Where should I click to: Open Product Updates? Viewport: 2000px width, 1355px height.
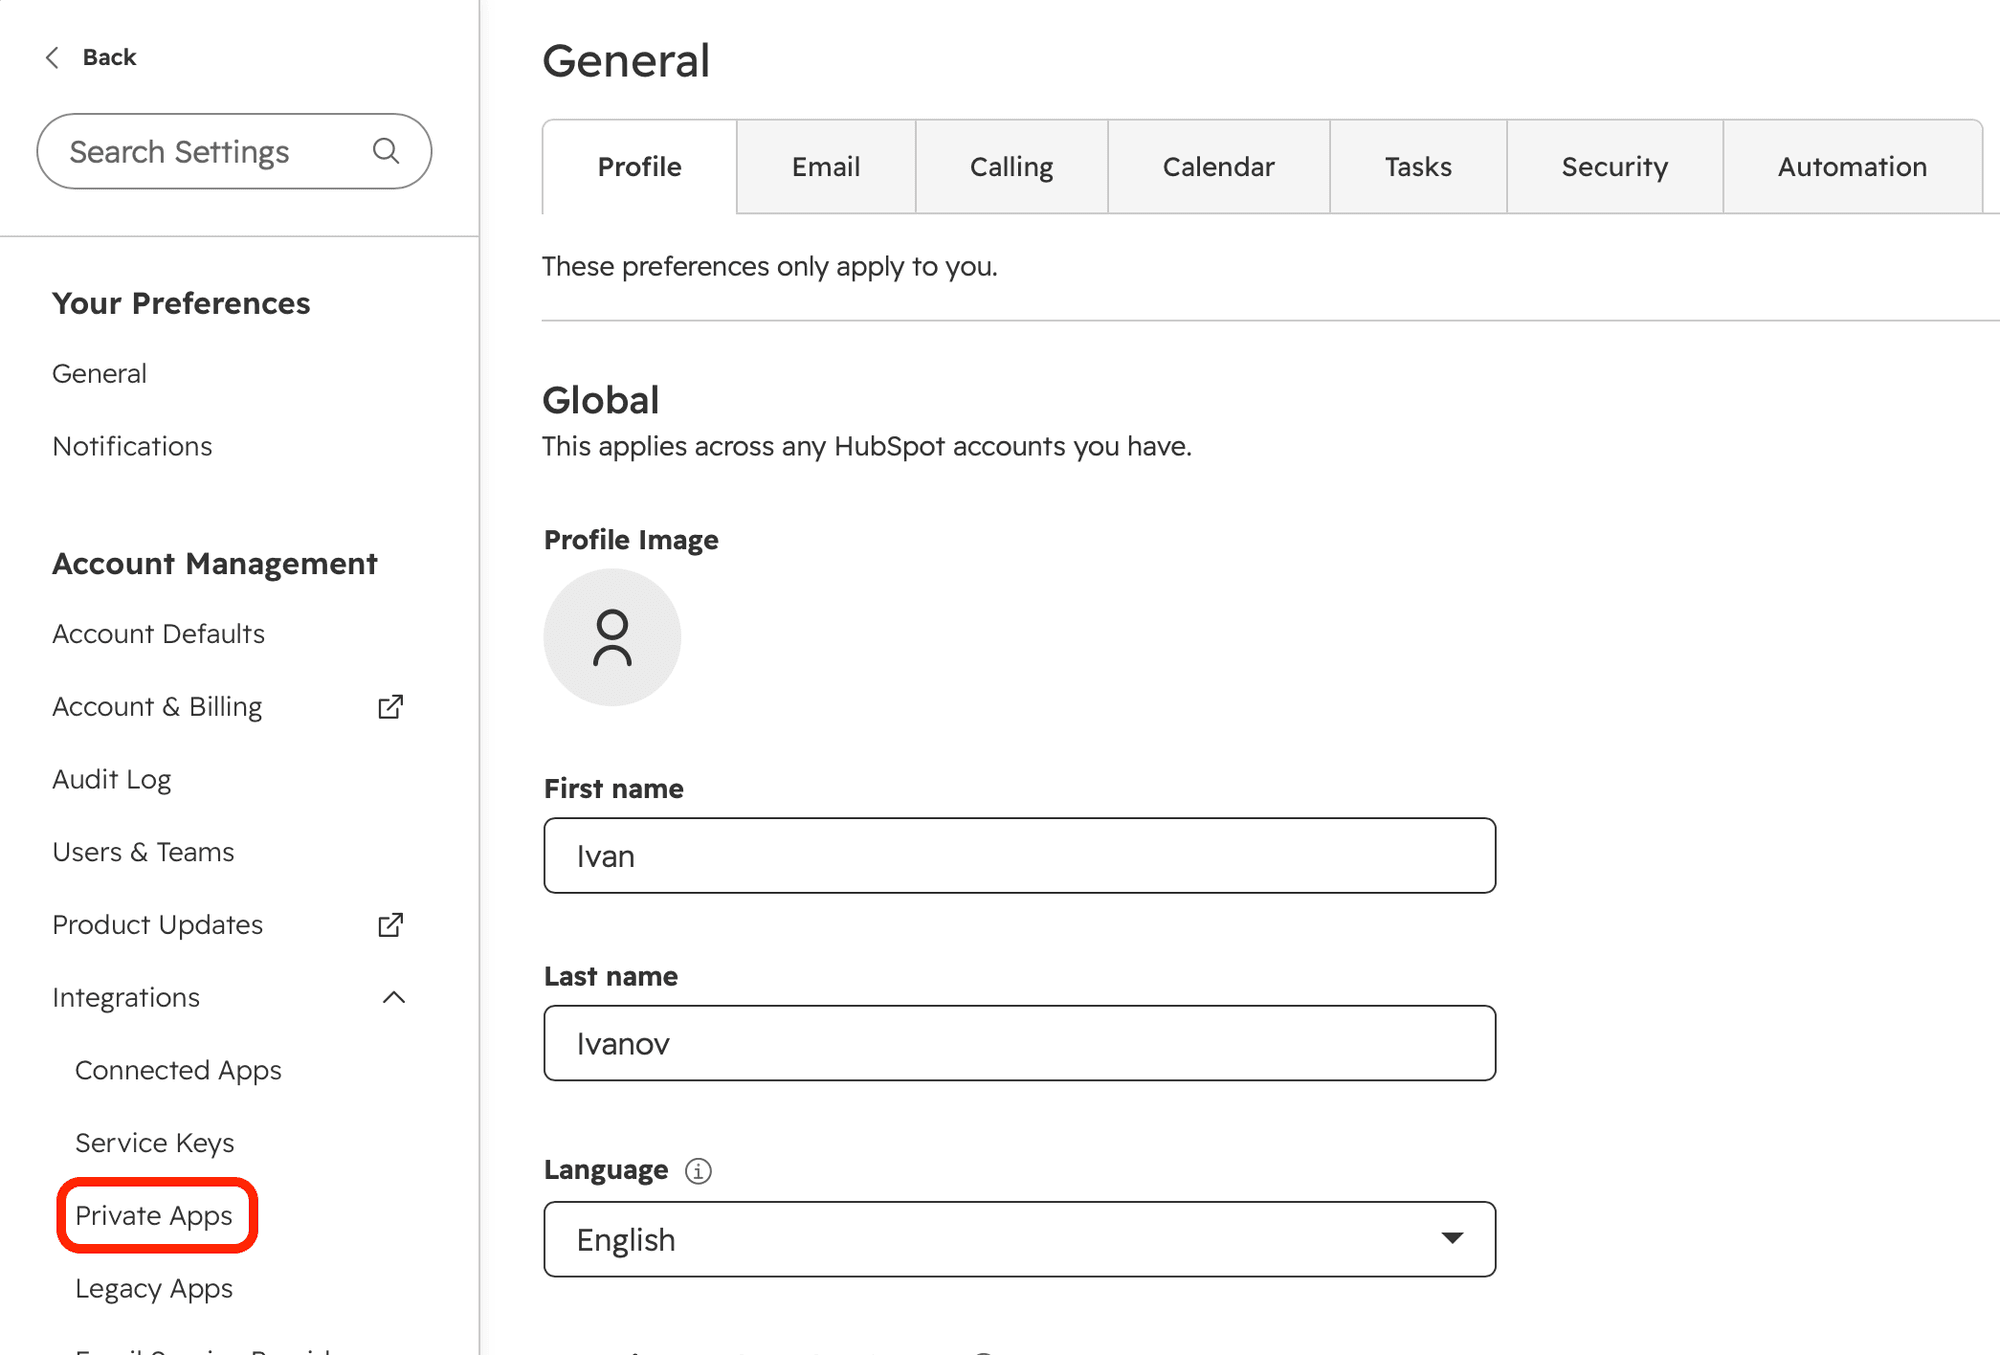coord(157,925)
